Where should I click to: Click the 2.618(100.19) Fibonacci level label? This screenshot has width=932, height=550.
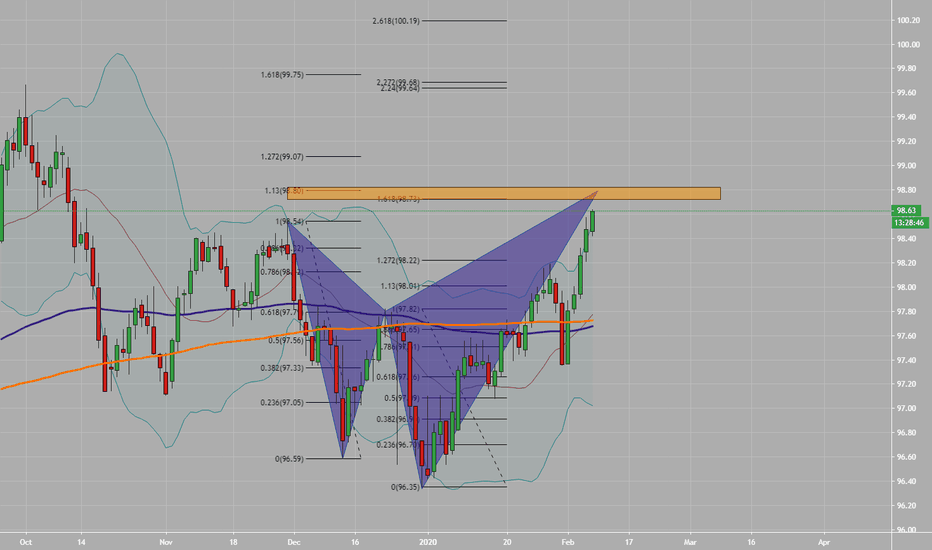(396, 21)
